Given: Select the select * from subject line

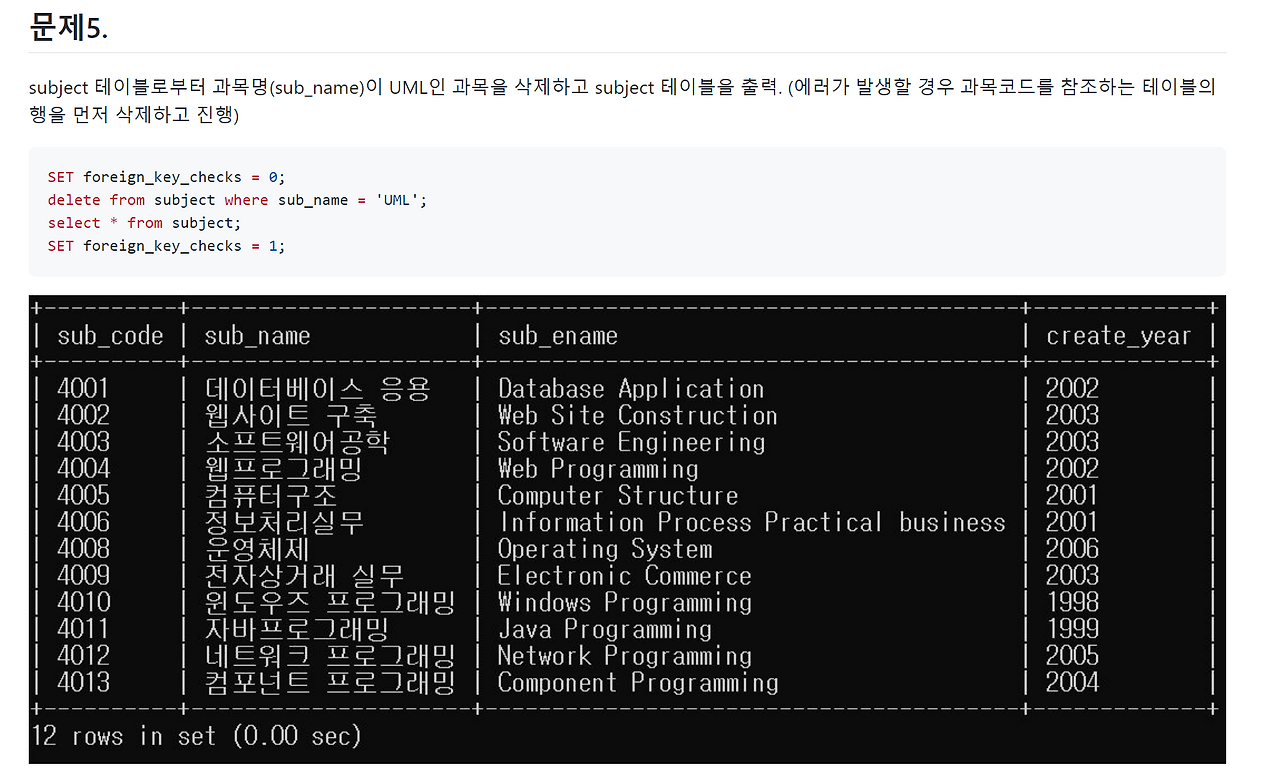Looking at the screenshot, I should click(143, 222).
